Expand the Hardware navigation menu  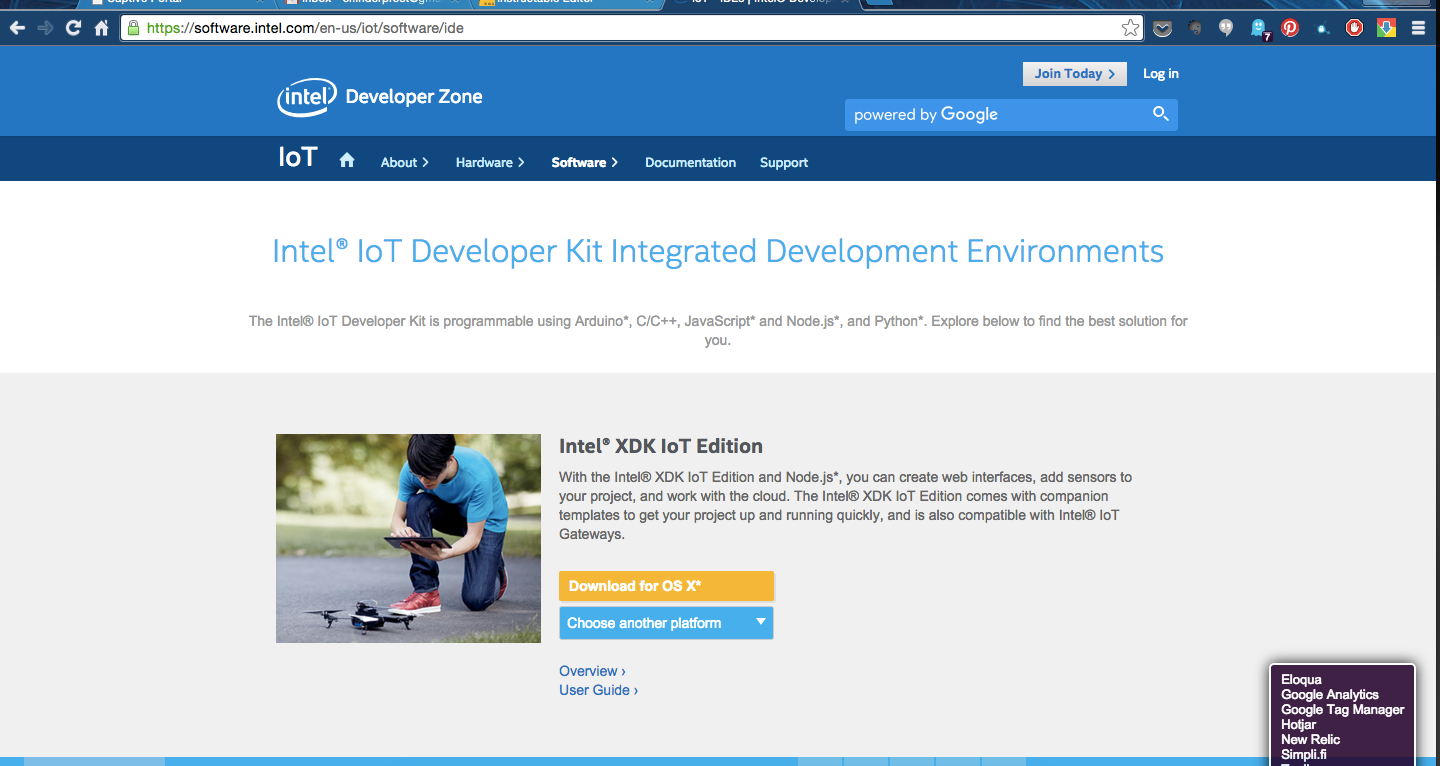[x=490, y=162]
